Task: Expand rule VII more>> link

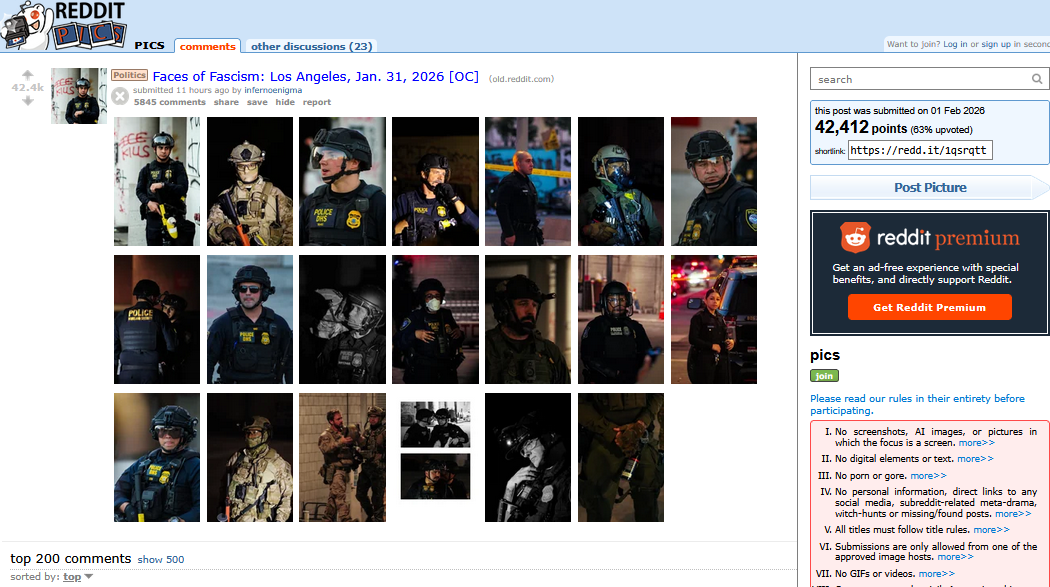Action: 936,574
